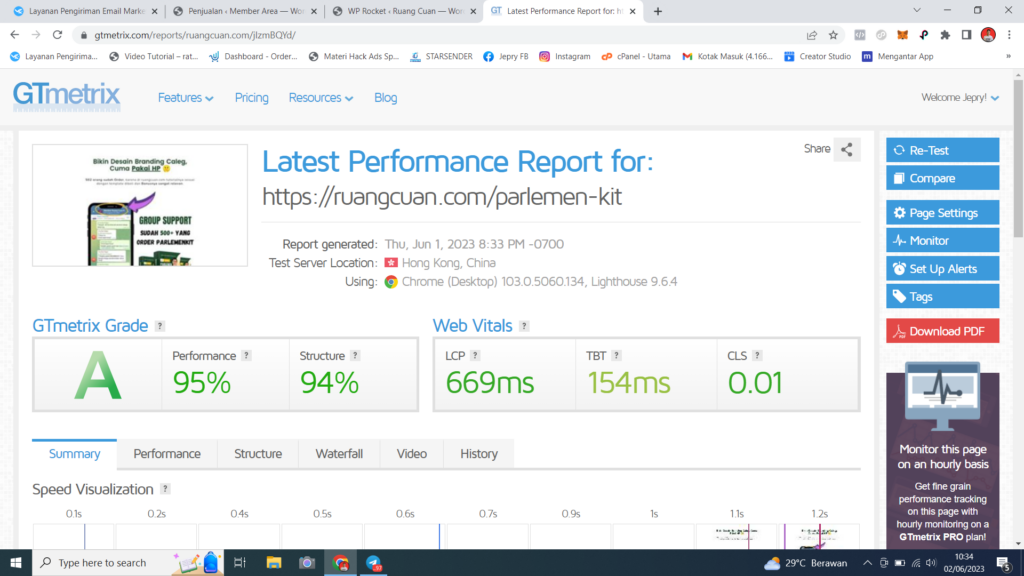Image resolution: width=1024 pixels, height=576 pixels.
Task: Expand the Resources dropdown menu
Action: (320, 98)
